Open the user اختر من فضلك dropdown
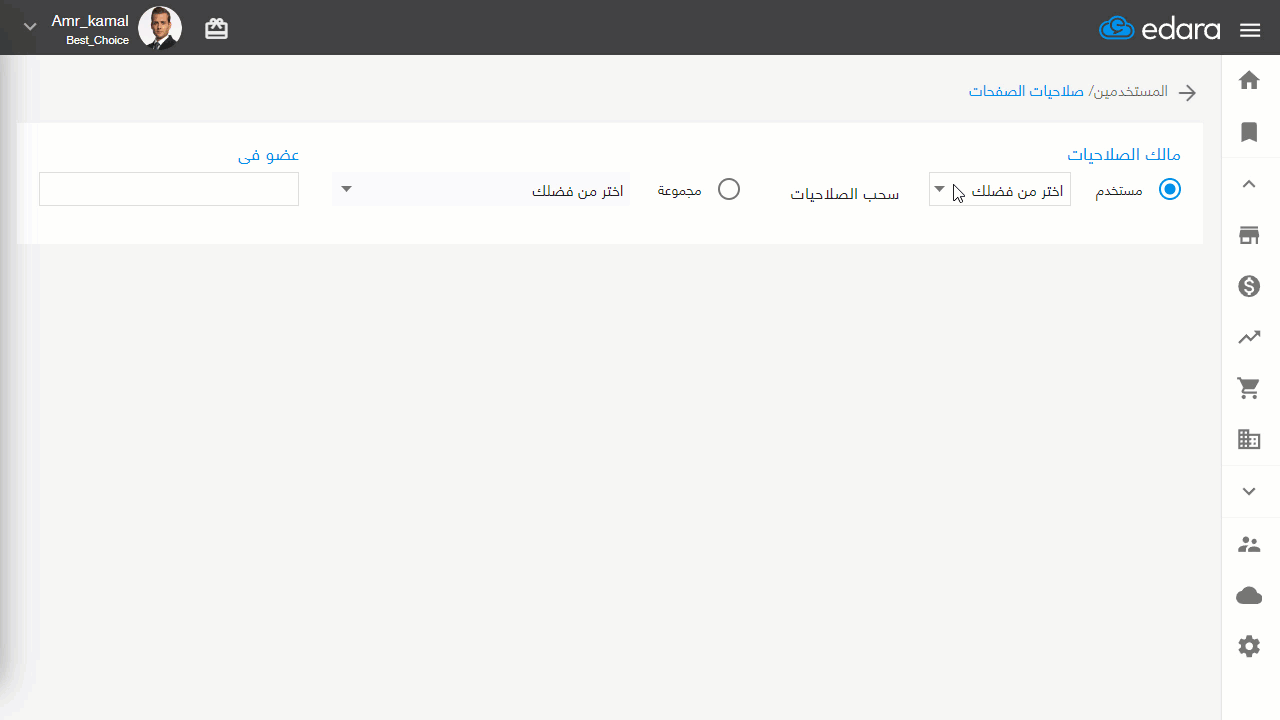 coord(1000,189)
